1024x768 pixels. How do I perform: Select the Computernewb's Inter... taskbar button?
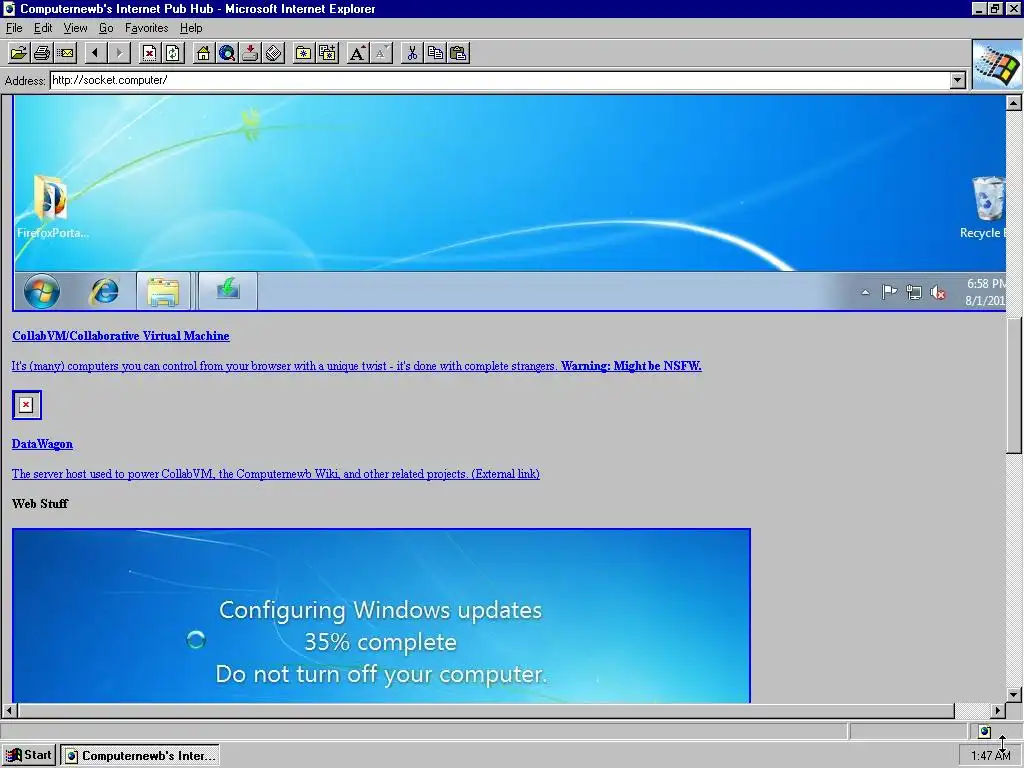[140, 756]
